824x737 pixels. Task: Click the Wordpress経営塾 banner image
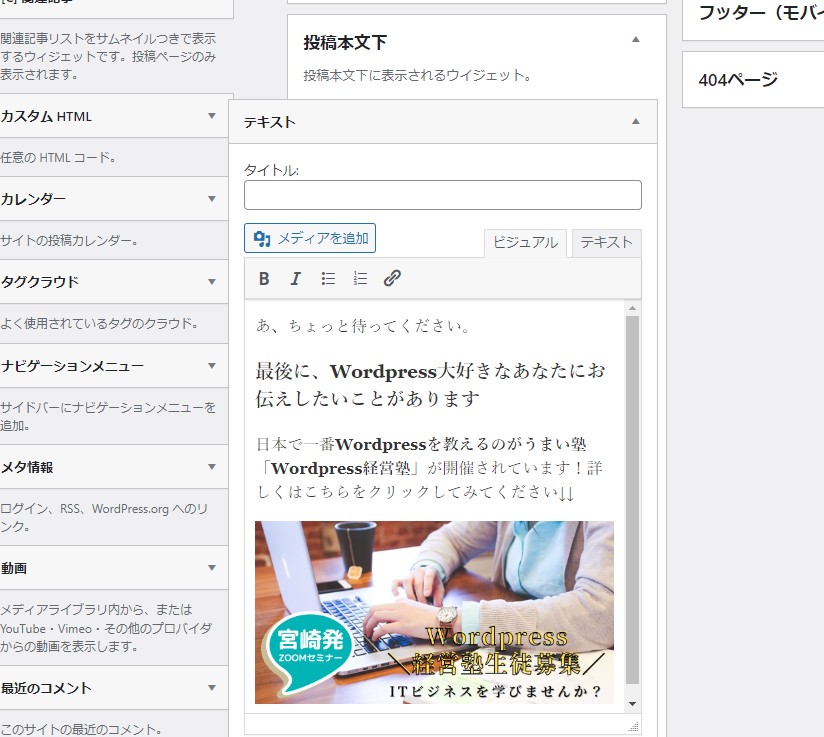click(434, 612)
